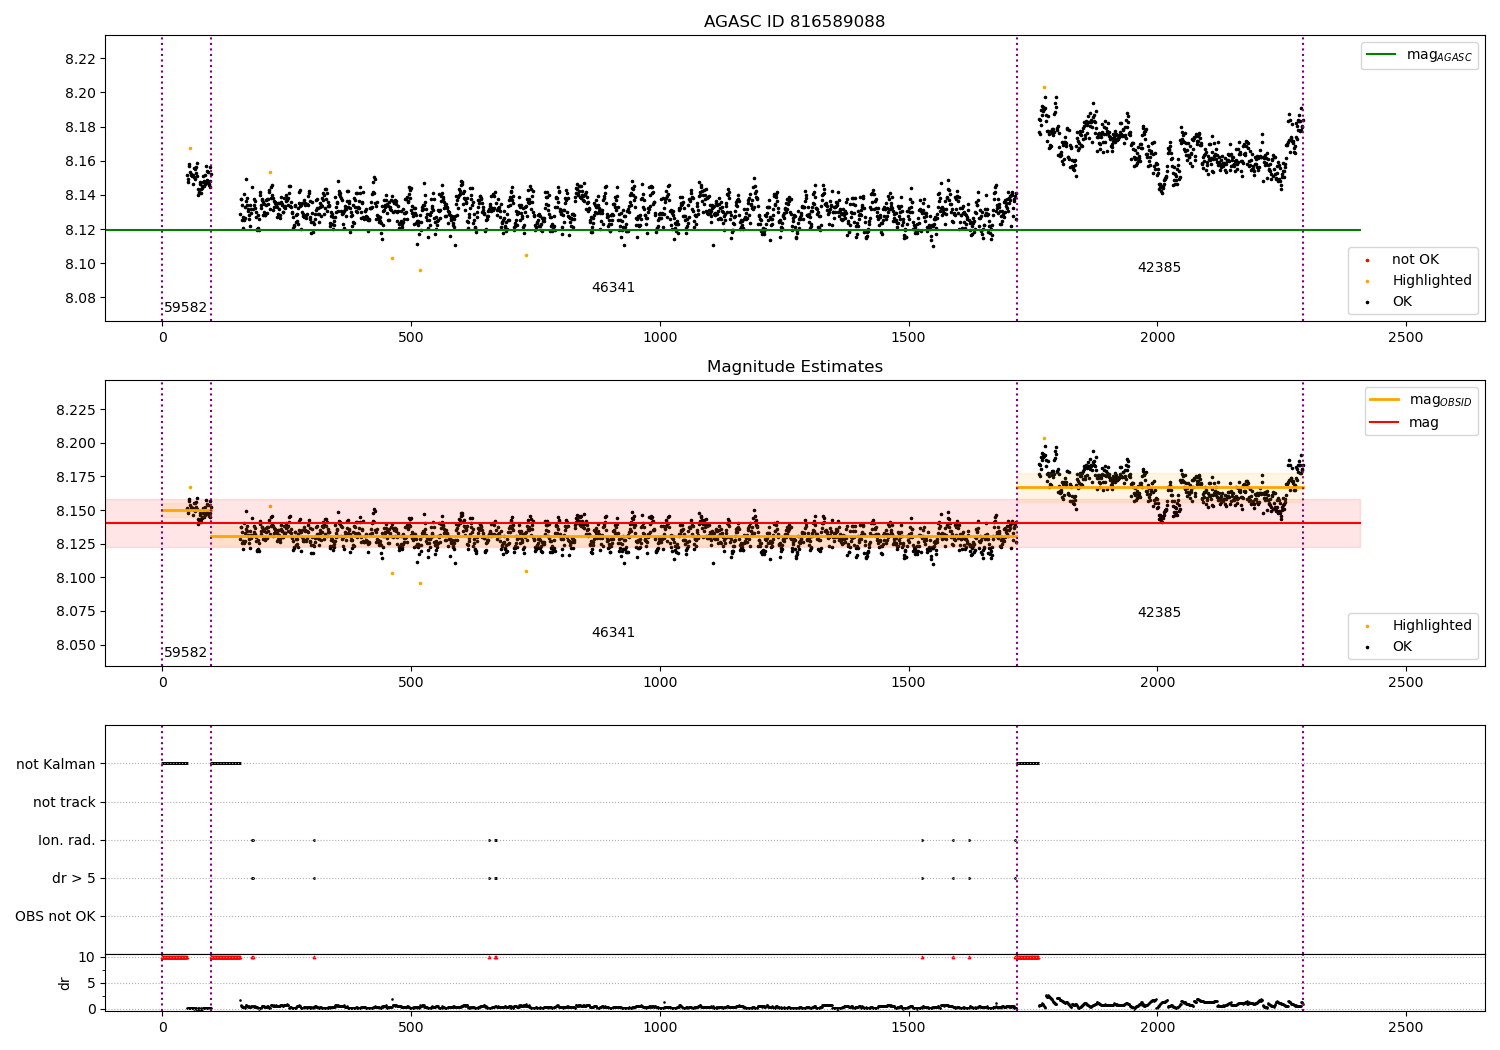Select the mag AGASC legend entry

pyautogui.click(x=1419, y=55)
